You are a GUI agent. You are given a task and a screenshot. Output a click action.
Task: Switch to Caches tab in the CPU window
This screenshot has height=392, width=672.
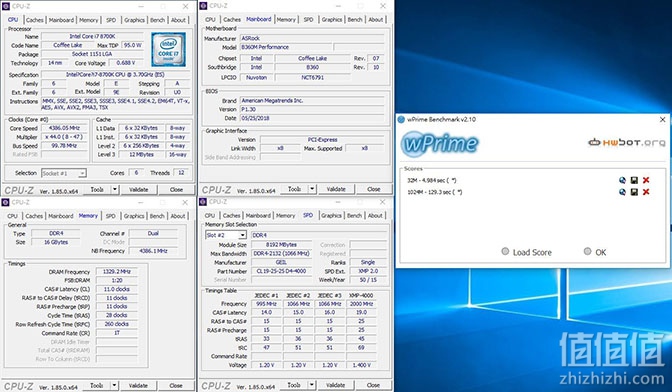pyautogui.click(x=34, y=20)
